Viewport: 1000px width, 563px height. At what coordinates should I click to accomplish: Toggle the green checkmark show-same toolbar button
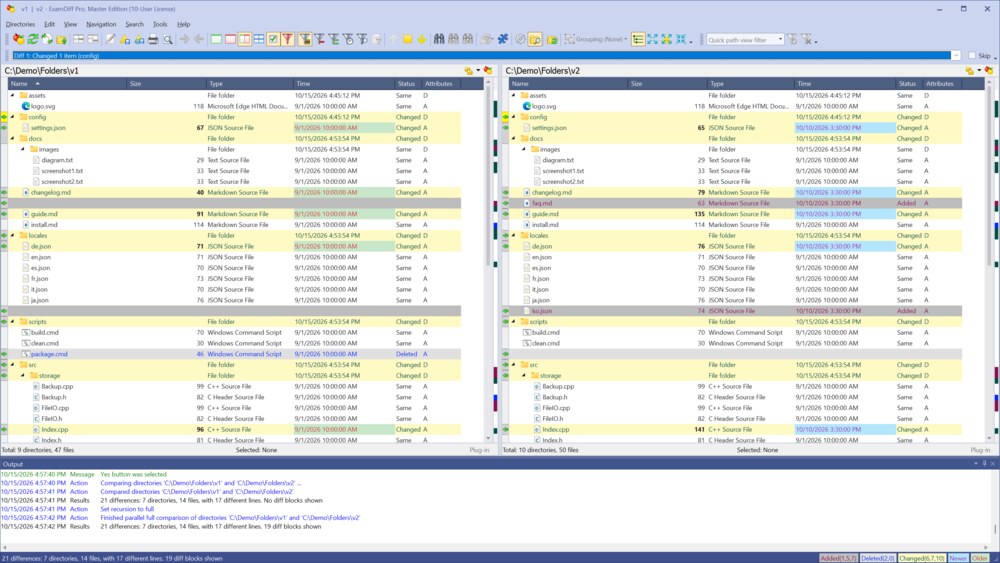coord(273,40)
